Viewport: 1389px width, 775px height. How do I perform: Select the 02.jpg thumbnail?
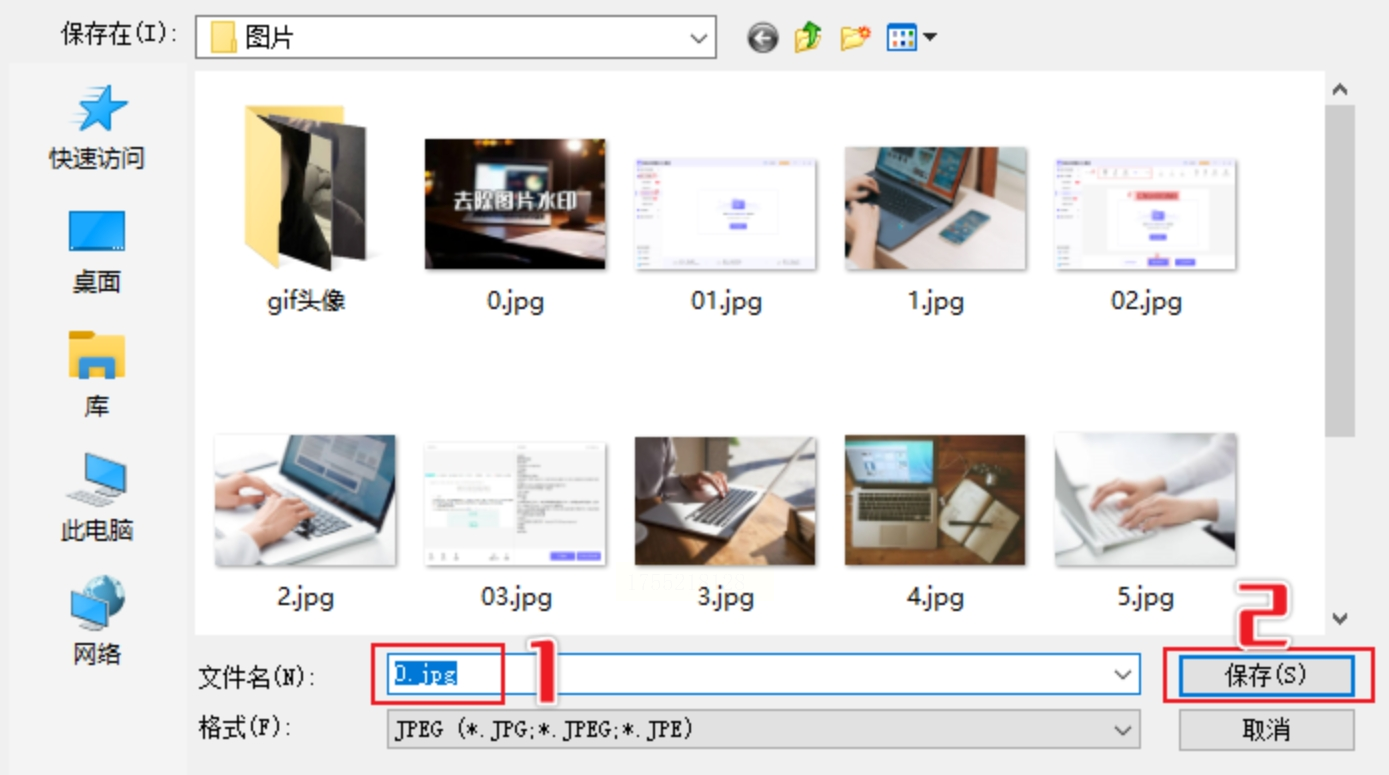point(1146,214)
